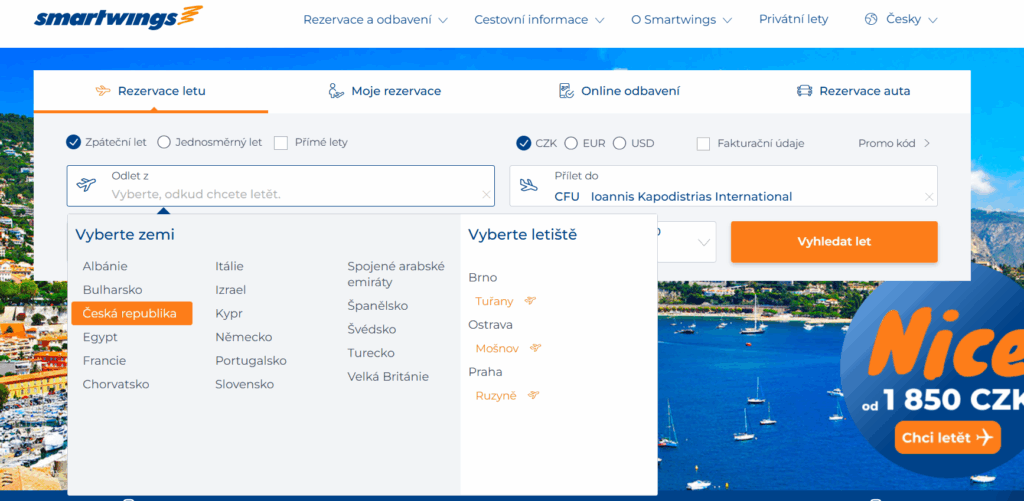Choose Velká Británie from country list
This screenshot has width=1024, height=501.
(x=388, y=376)
